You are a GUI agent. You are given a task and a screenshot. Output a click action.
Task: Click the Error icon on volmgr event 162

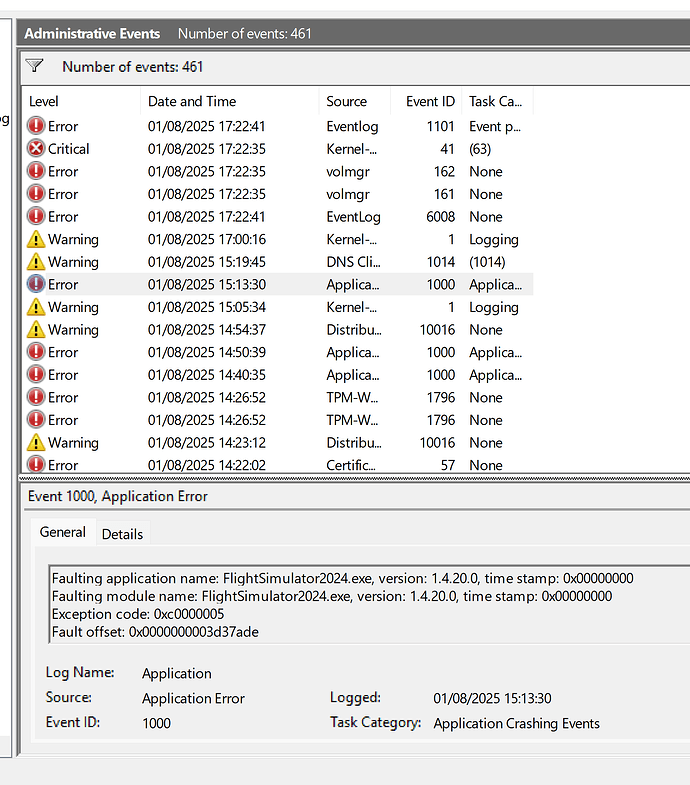(x=36, y=172)
